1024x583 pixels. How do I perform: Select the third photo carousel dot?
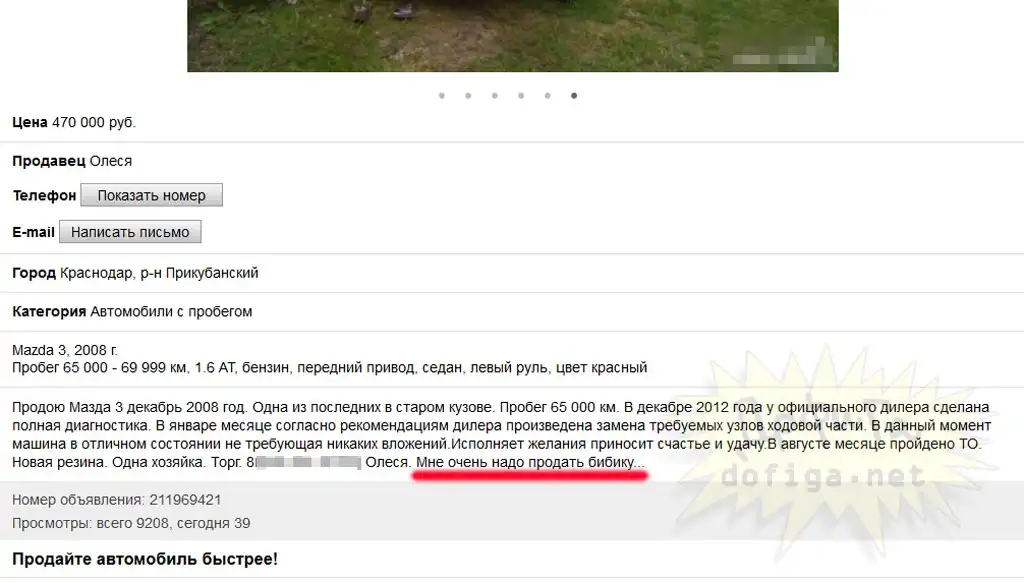(495, 96)
